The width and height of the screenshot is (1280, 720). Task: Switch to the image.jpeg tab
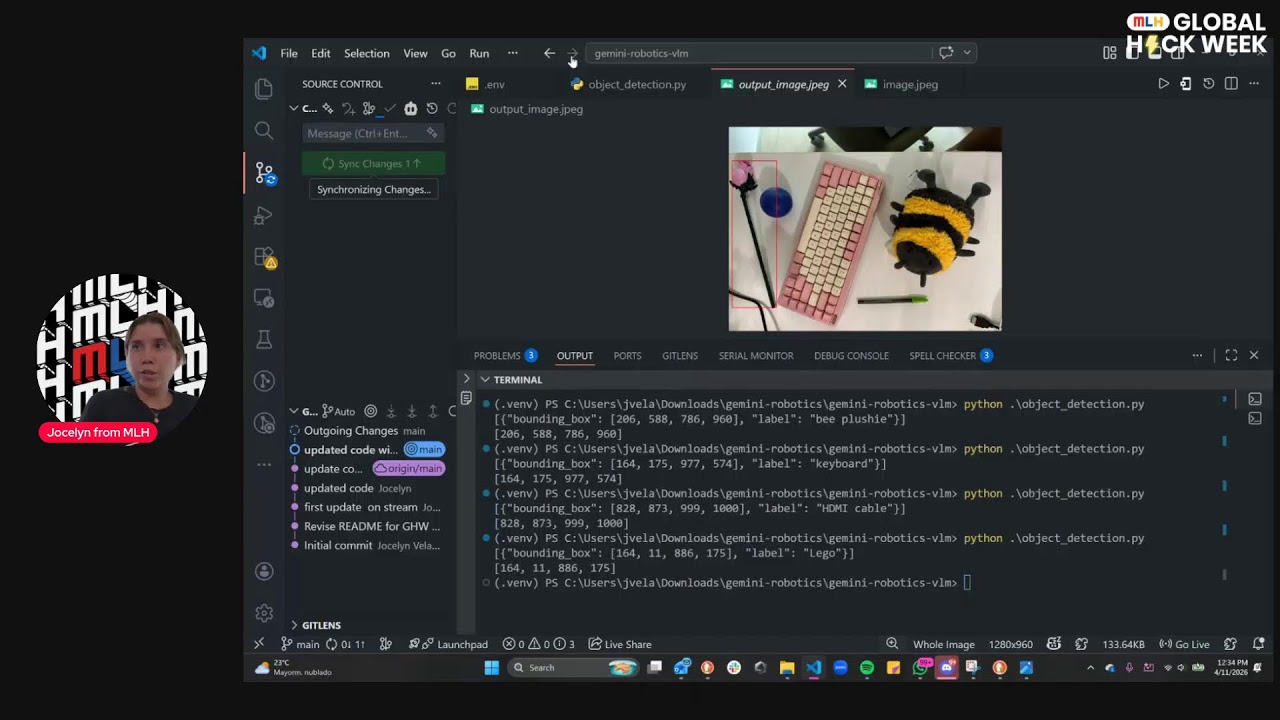(x=900, y=84)
